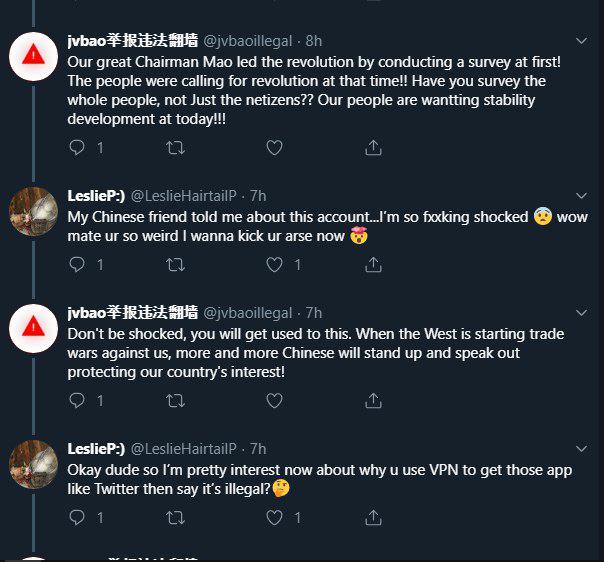The image size is (604, 562).
Task: Open chevron menu on the trade wars tweet
Action: (x=581, y=313)
